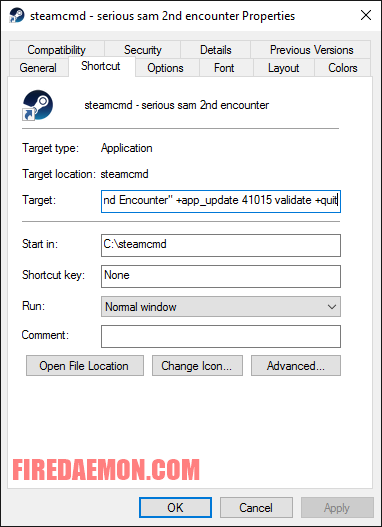Click the 'Shortcut key:' label
The image size is (382, 527).
click(x=54, y=275)
